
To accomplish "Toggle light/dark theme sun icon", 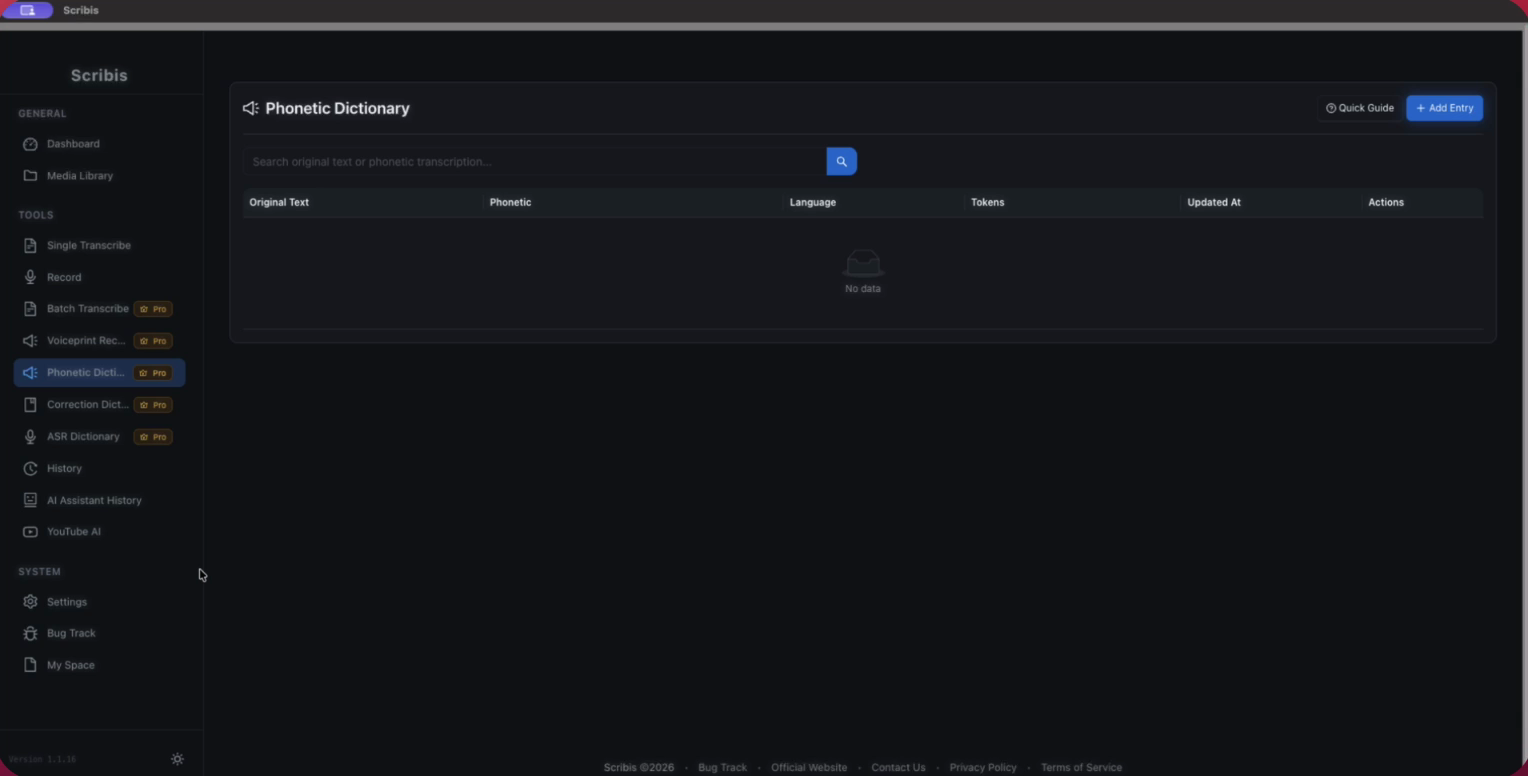I will tap(177, 759).
